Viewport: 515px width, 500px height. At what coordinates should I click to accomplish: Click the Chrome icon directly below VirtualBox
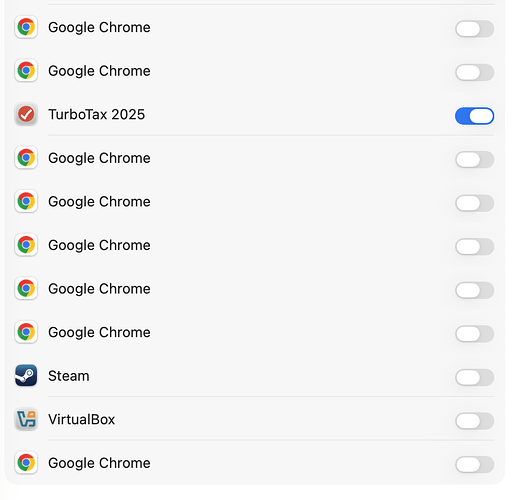pos(26,463)
